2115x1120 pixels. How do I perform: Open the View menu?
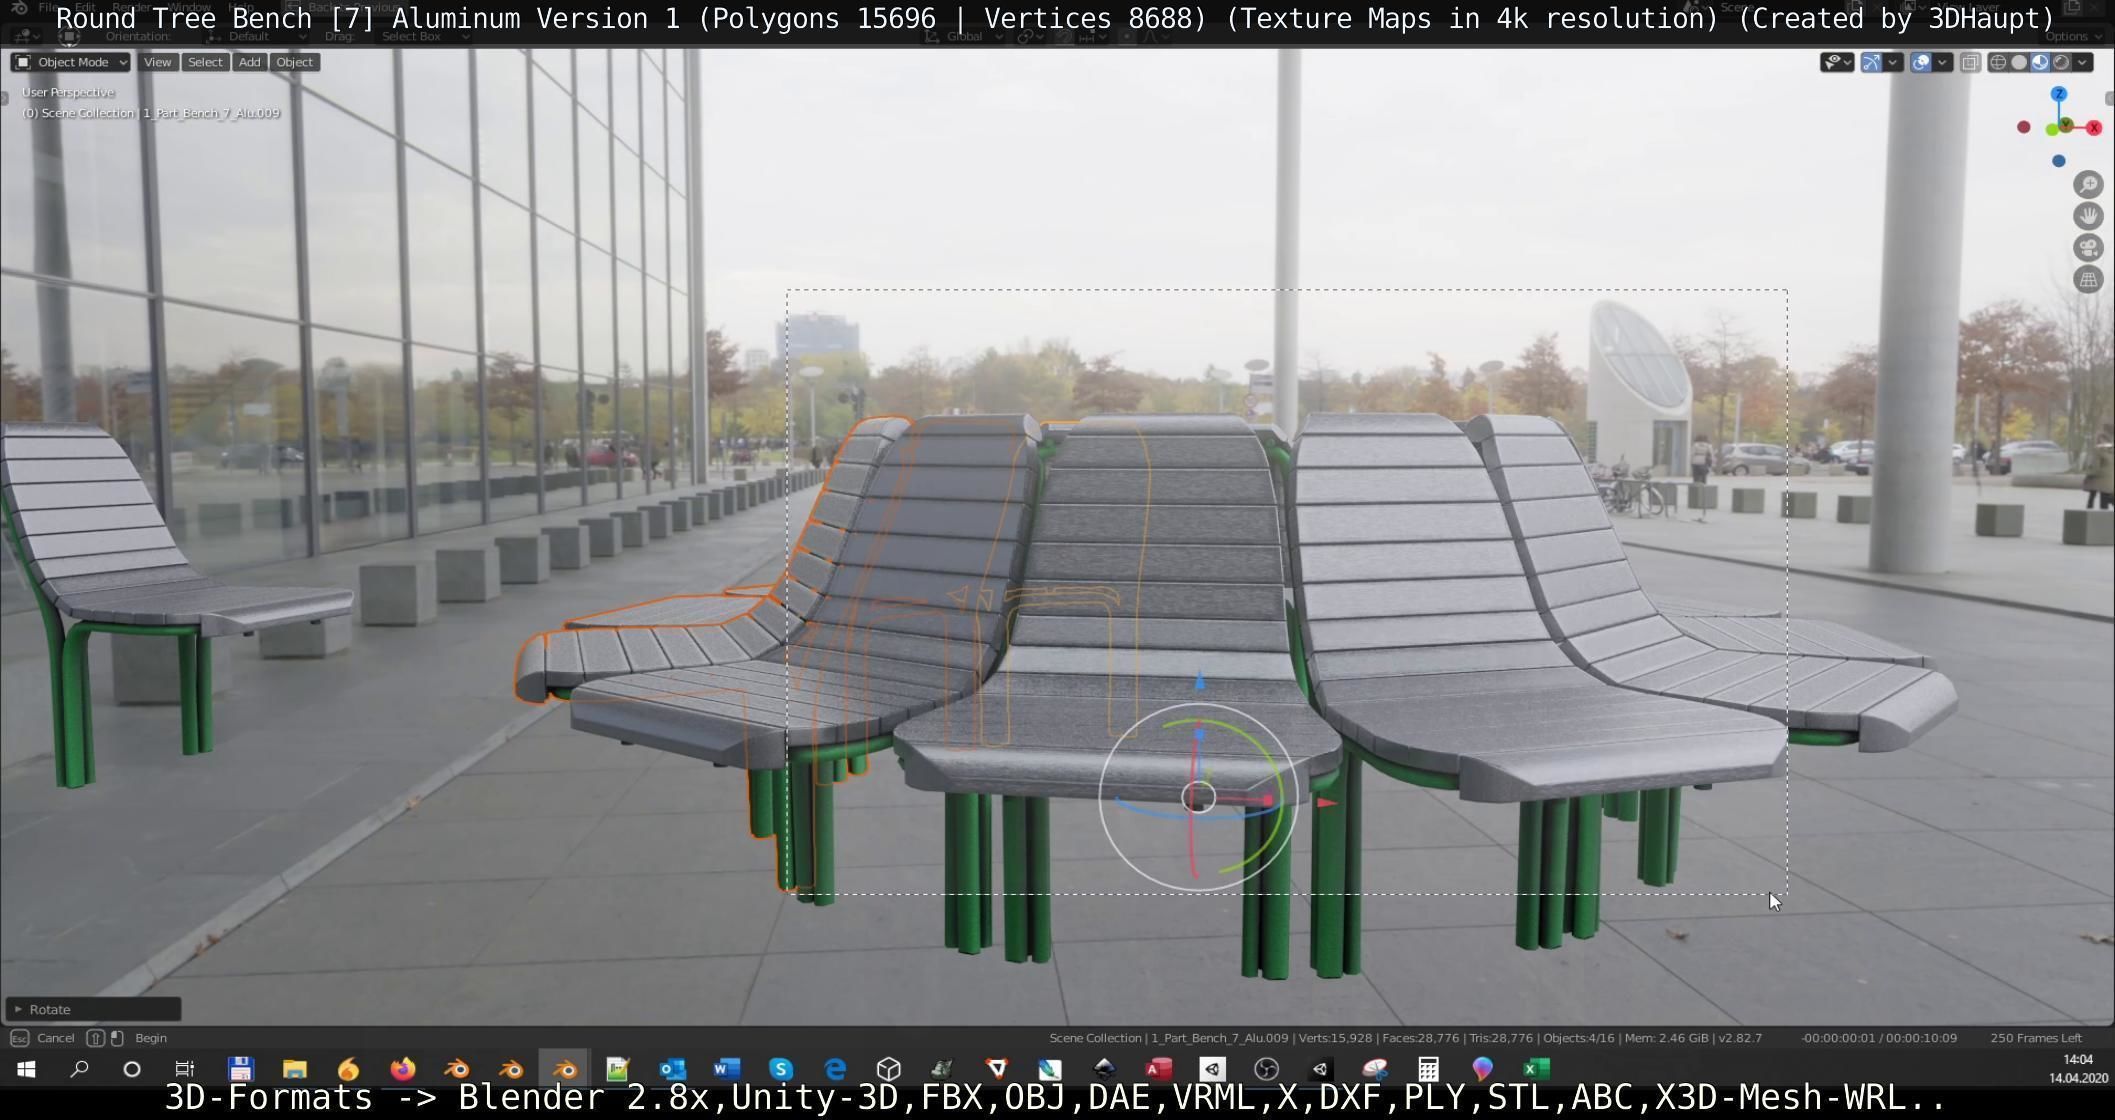pyautogui.click(x=157, y=62)
